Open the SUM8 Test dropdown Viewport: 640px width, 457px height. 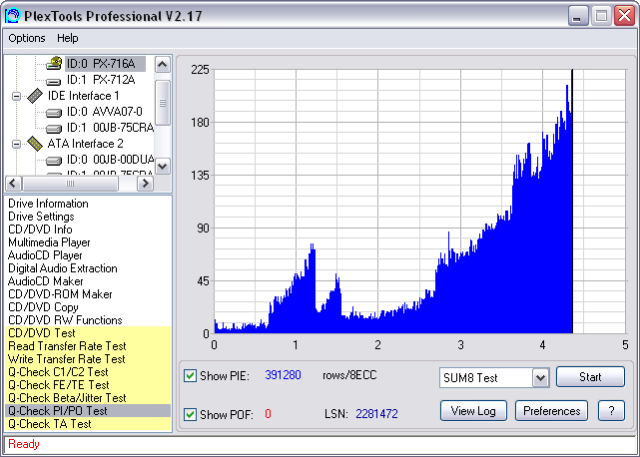tap(540, 377)
